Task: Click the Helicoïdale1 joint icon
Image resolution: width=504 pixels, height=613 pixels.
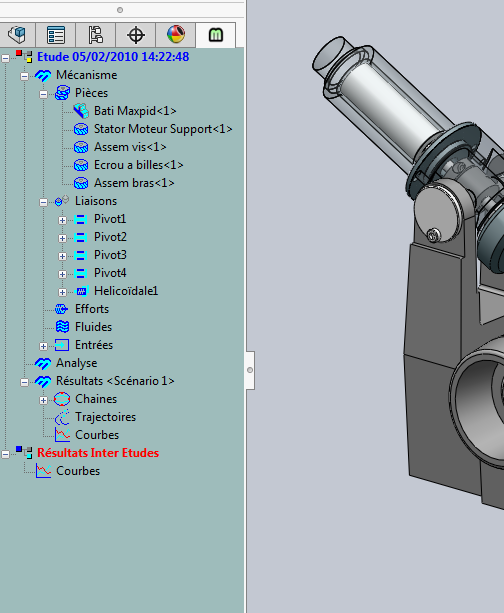Action: click(x=81, y=291)
